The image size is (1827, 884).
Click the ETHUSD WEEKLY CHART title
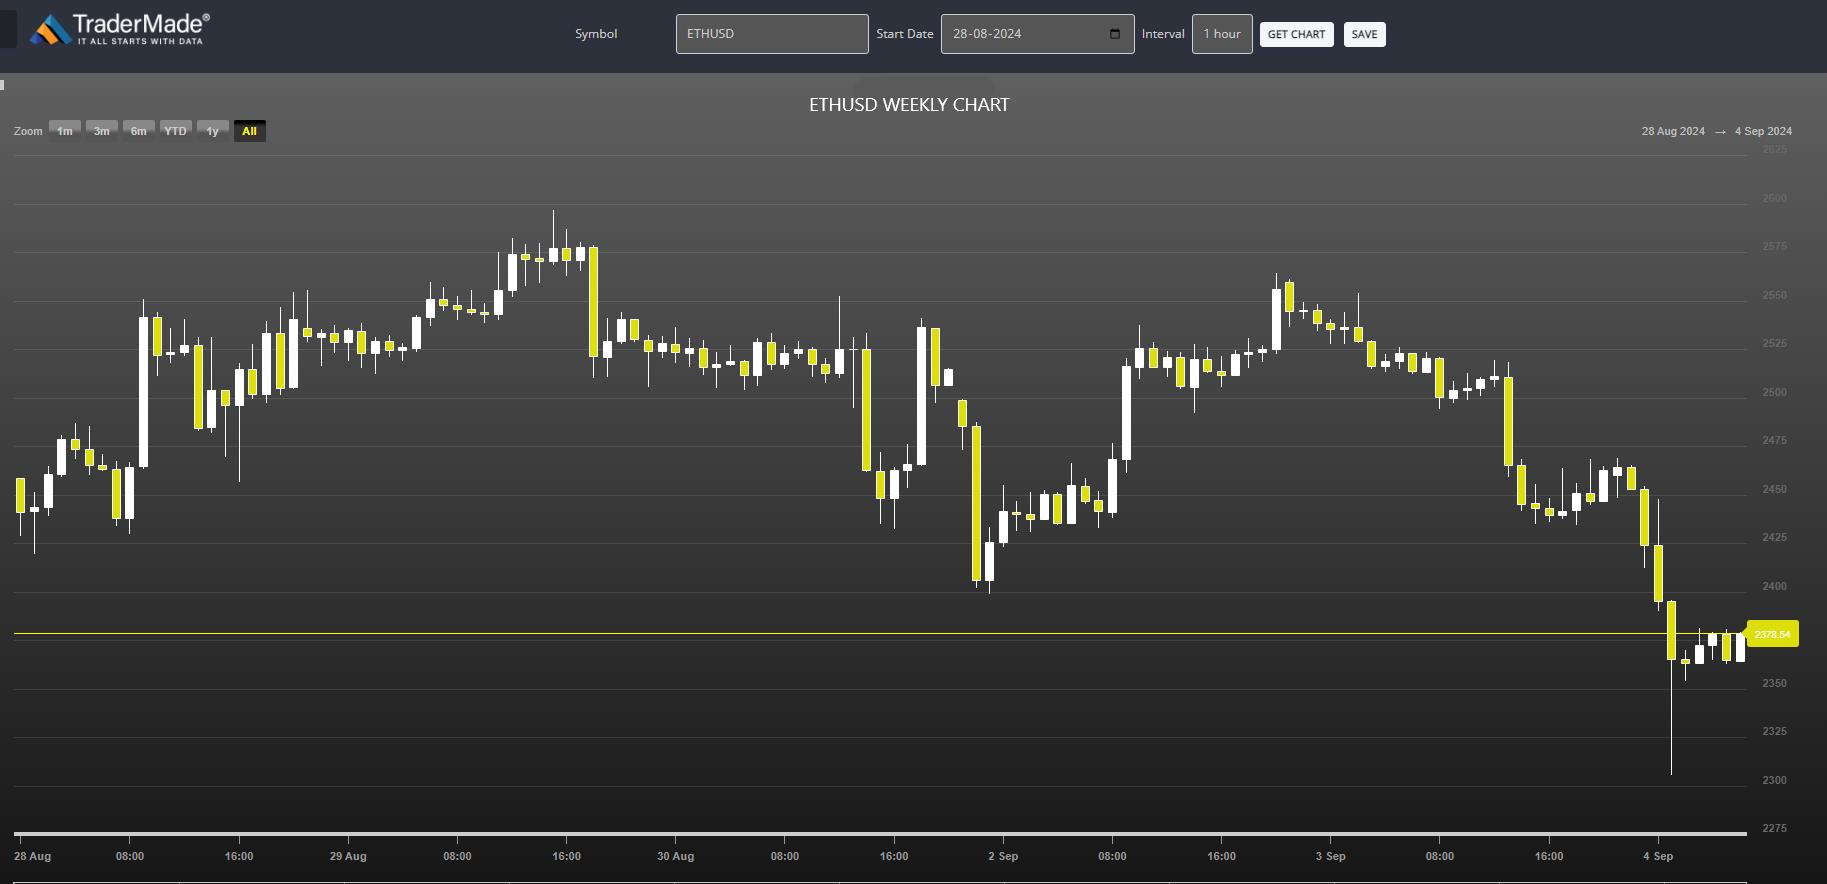pos(909,105)
